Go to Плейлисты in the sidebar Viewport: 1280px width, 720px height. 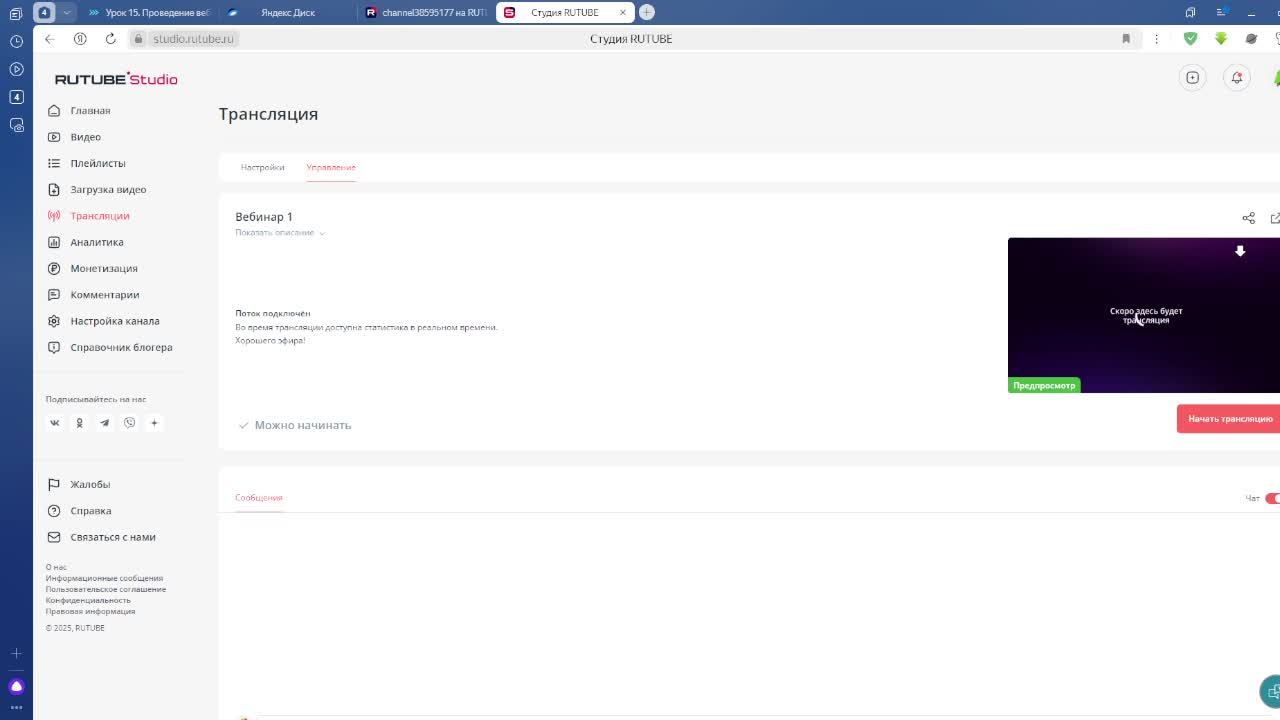pos(97,163)
